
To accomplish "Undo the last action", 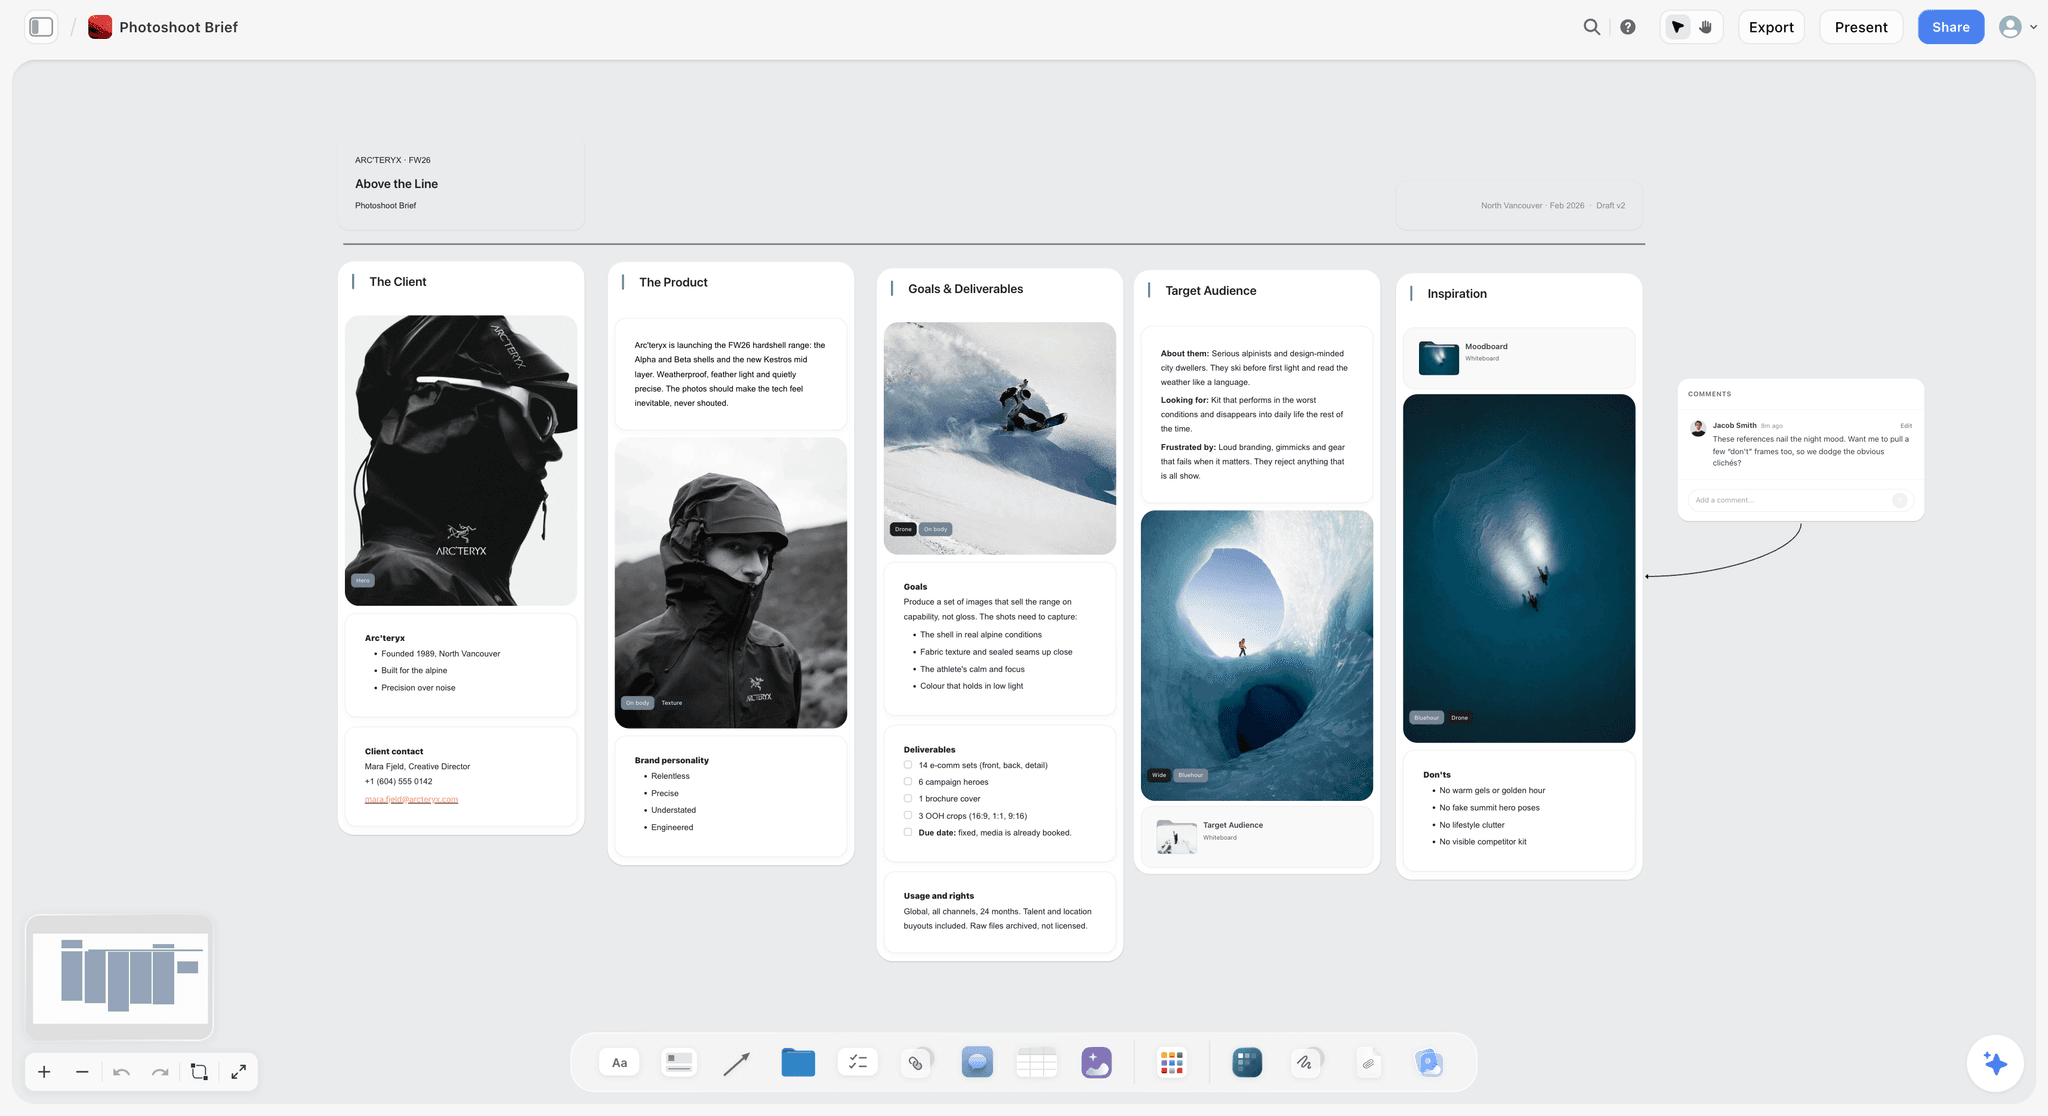I will point(121,1072).
